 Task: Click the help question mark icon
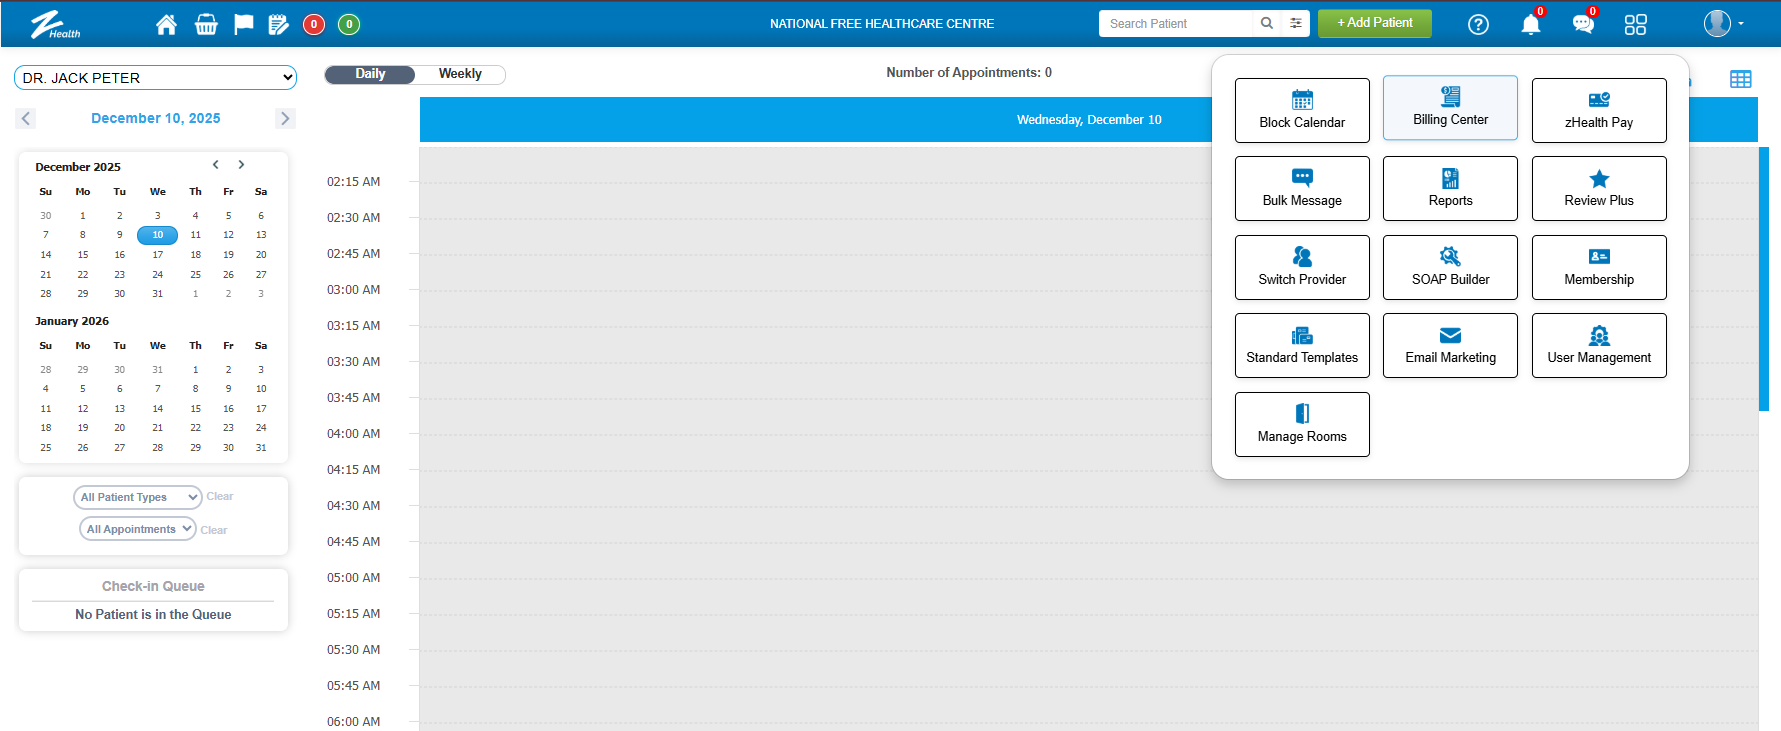coord(1478,24)
